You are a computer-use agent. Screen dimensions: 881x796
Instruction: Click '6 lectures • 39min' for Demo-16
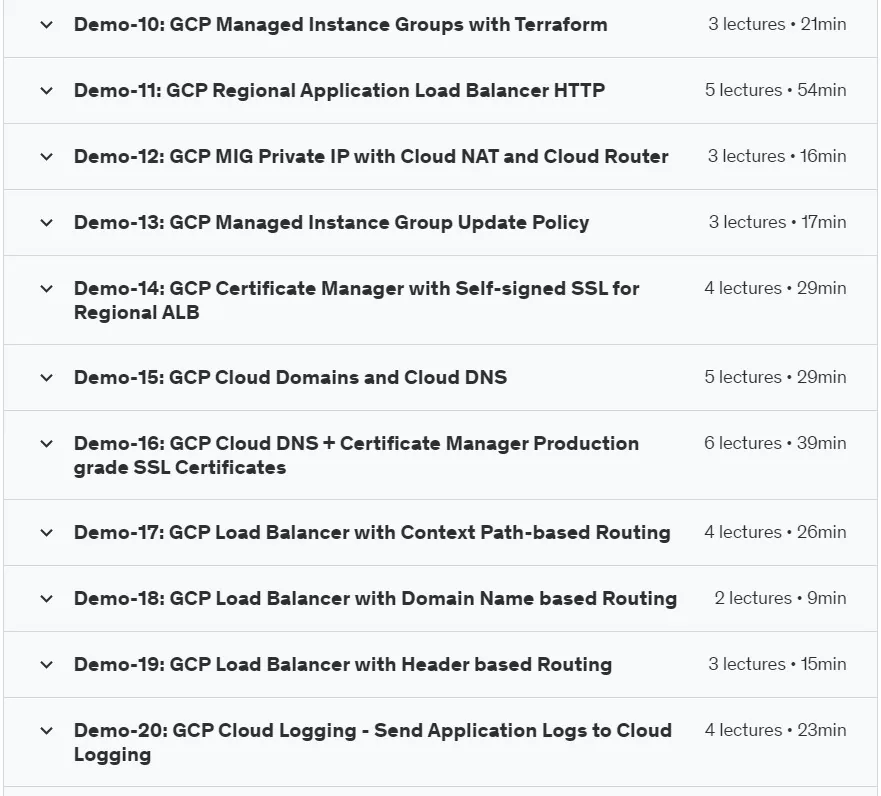(775, 443)
